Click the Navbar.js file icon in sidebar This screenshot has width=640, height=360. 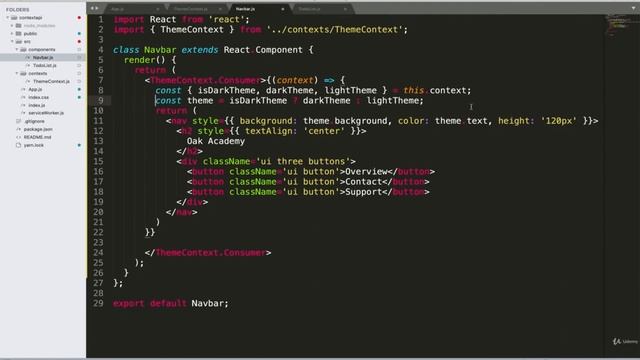point(28,58)
